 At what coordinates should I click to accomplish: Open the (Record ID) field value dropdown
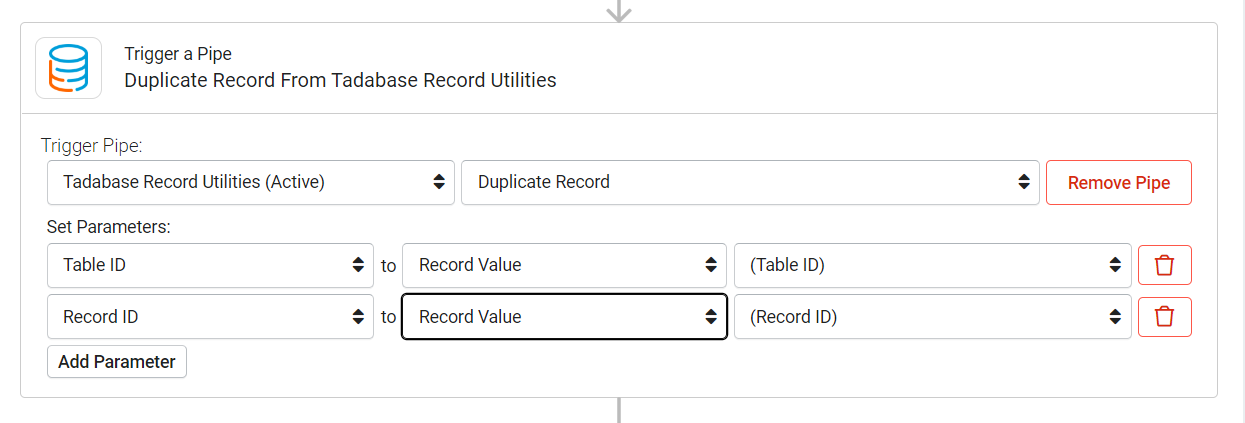(933, 316)
